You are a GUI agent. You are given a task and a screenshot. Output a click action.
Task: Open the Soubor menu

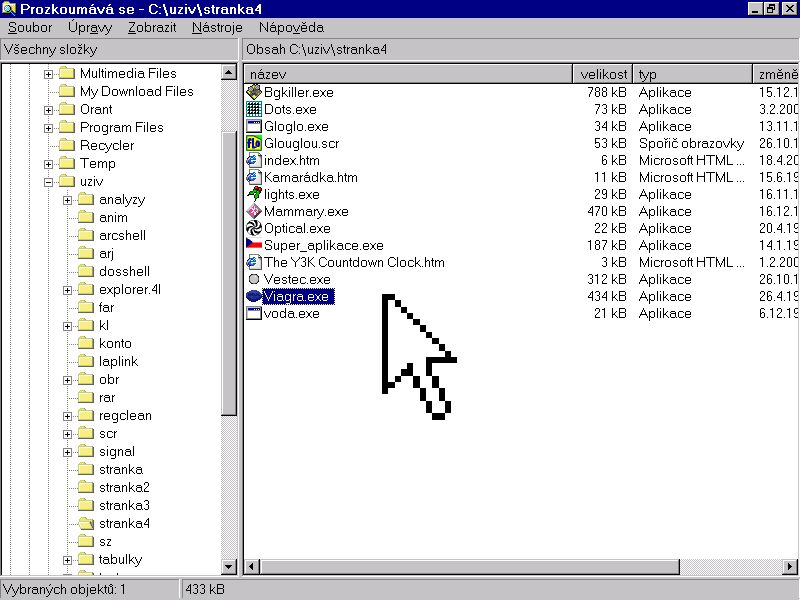coord(29,27)
